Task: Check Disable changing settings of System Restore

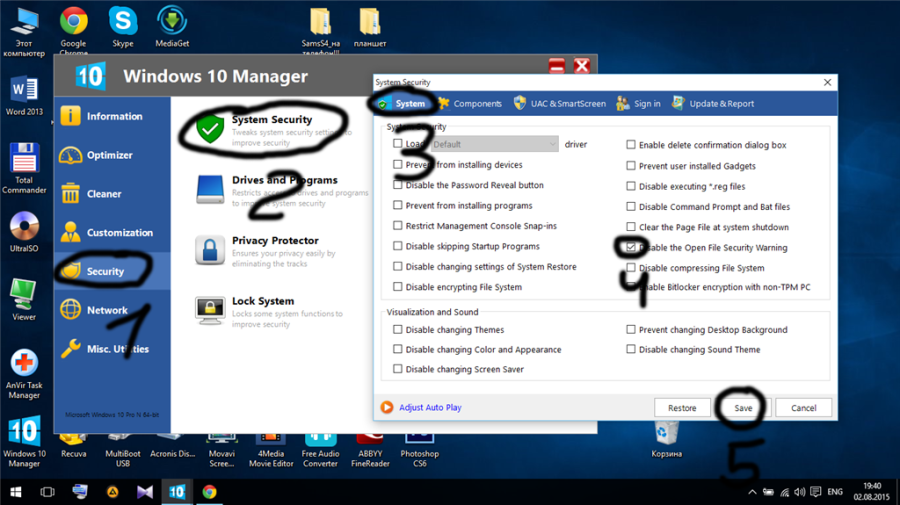Action: (x=397, y=266)
